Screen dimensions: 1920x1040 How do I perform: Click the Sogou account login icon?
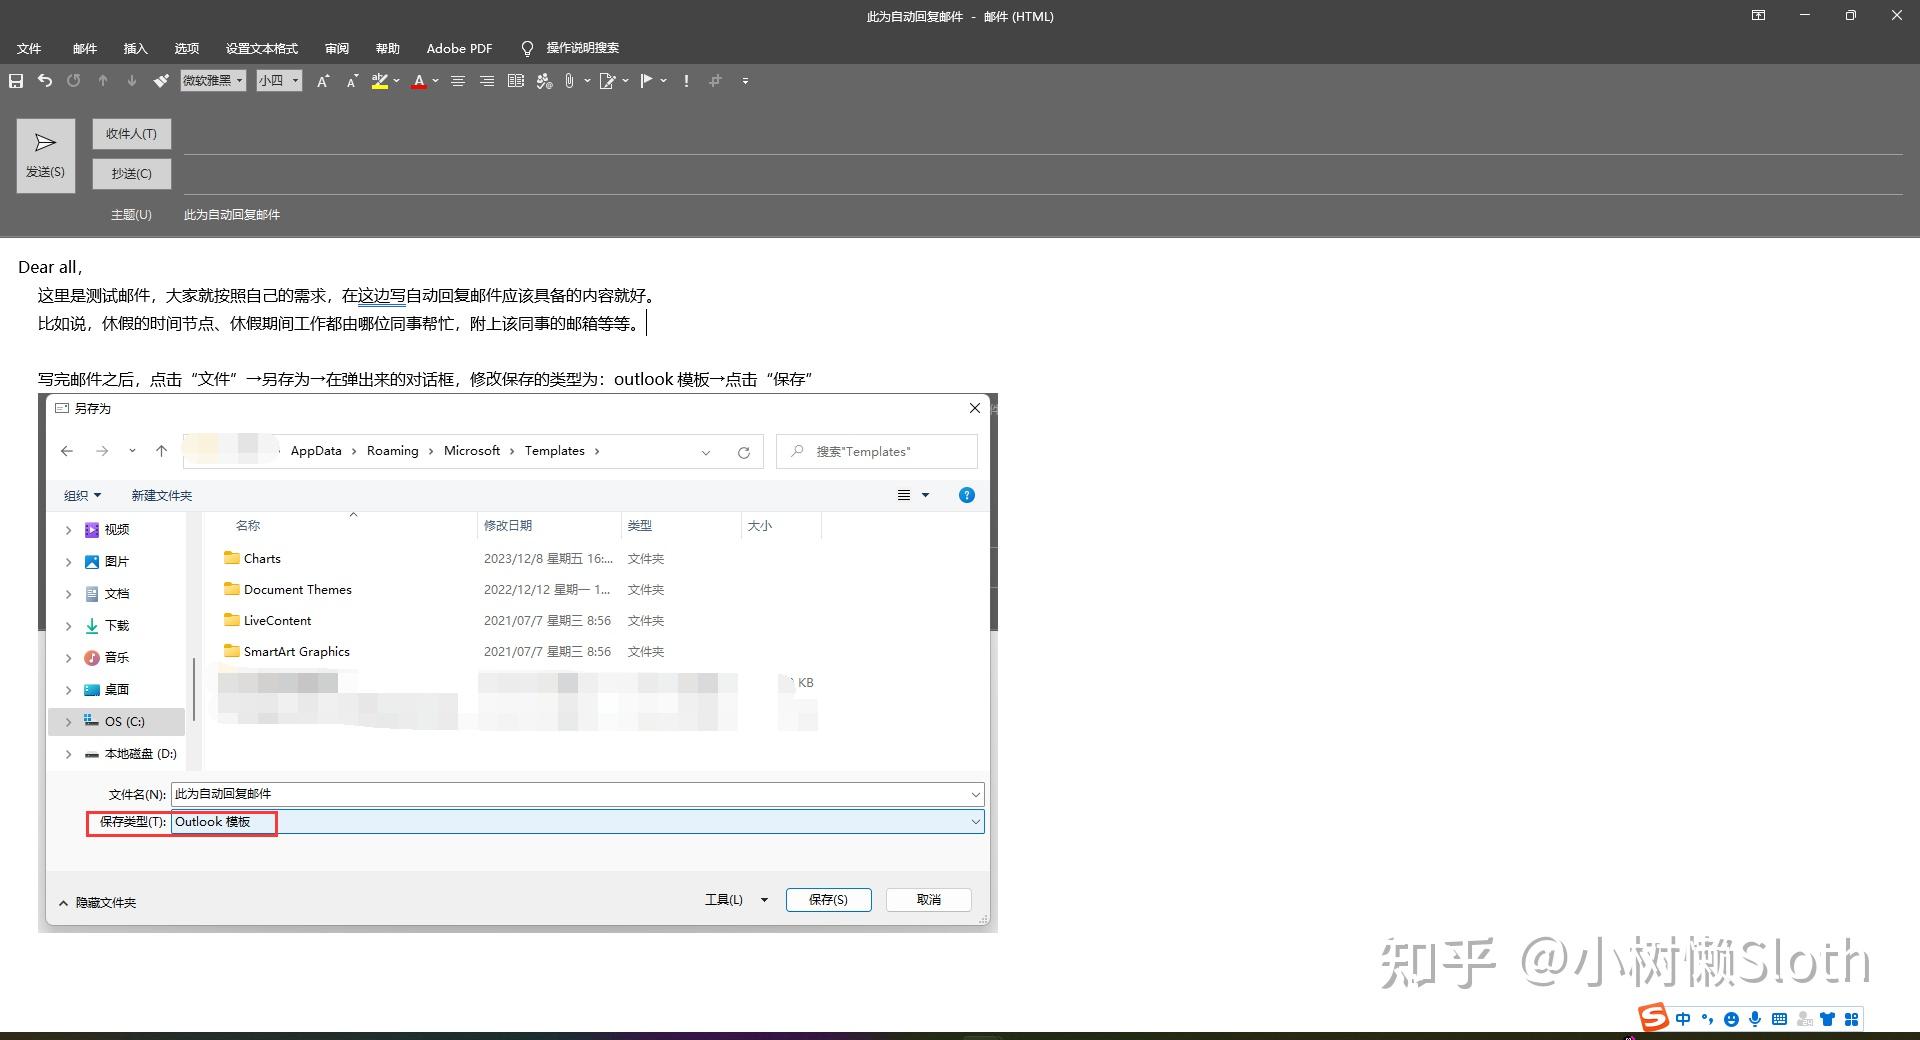pyautogui.click(x=1804, y=1019)
